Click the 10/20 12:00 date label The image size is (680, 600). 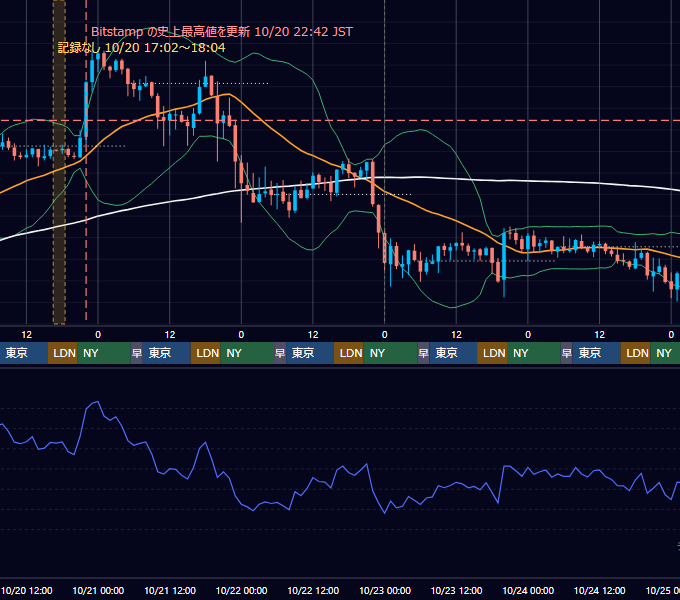[x=27, y=590]
